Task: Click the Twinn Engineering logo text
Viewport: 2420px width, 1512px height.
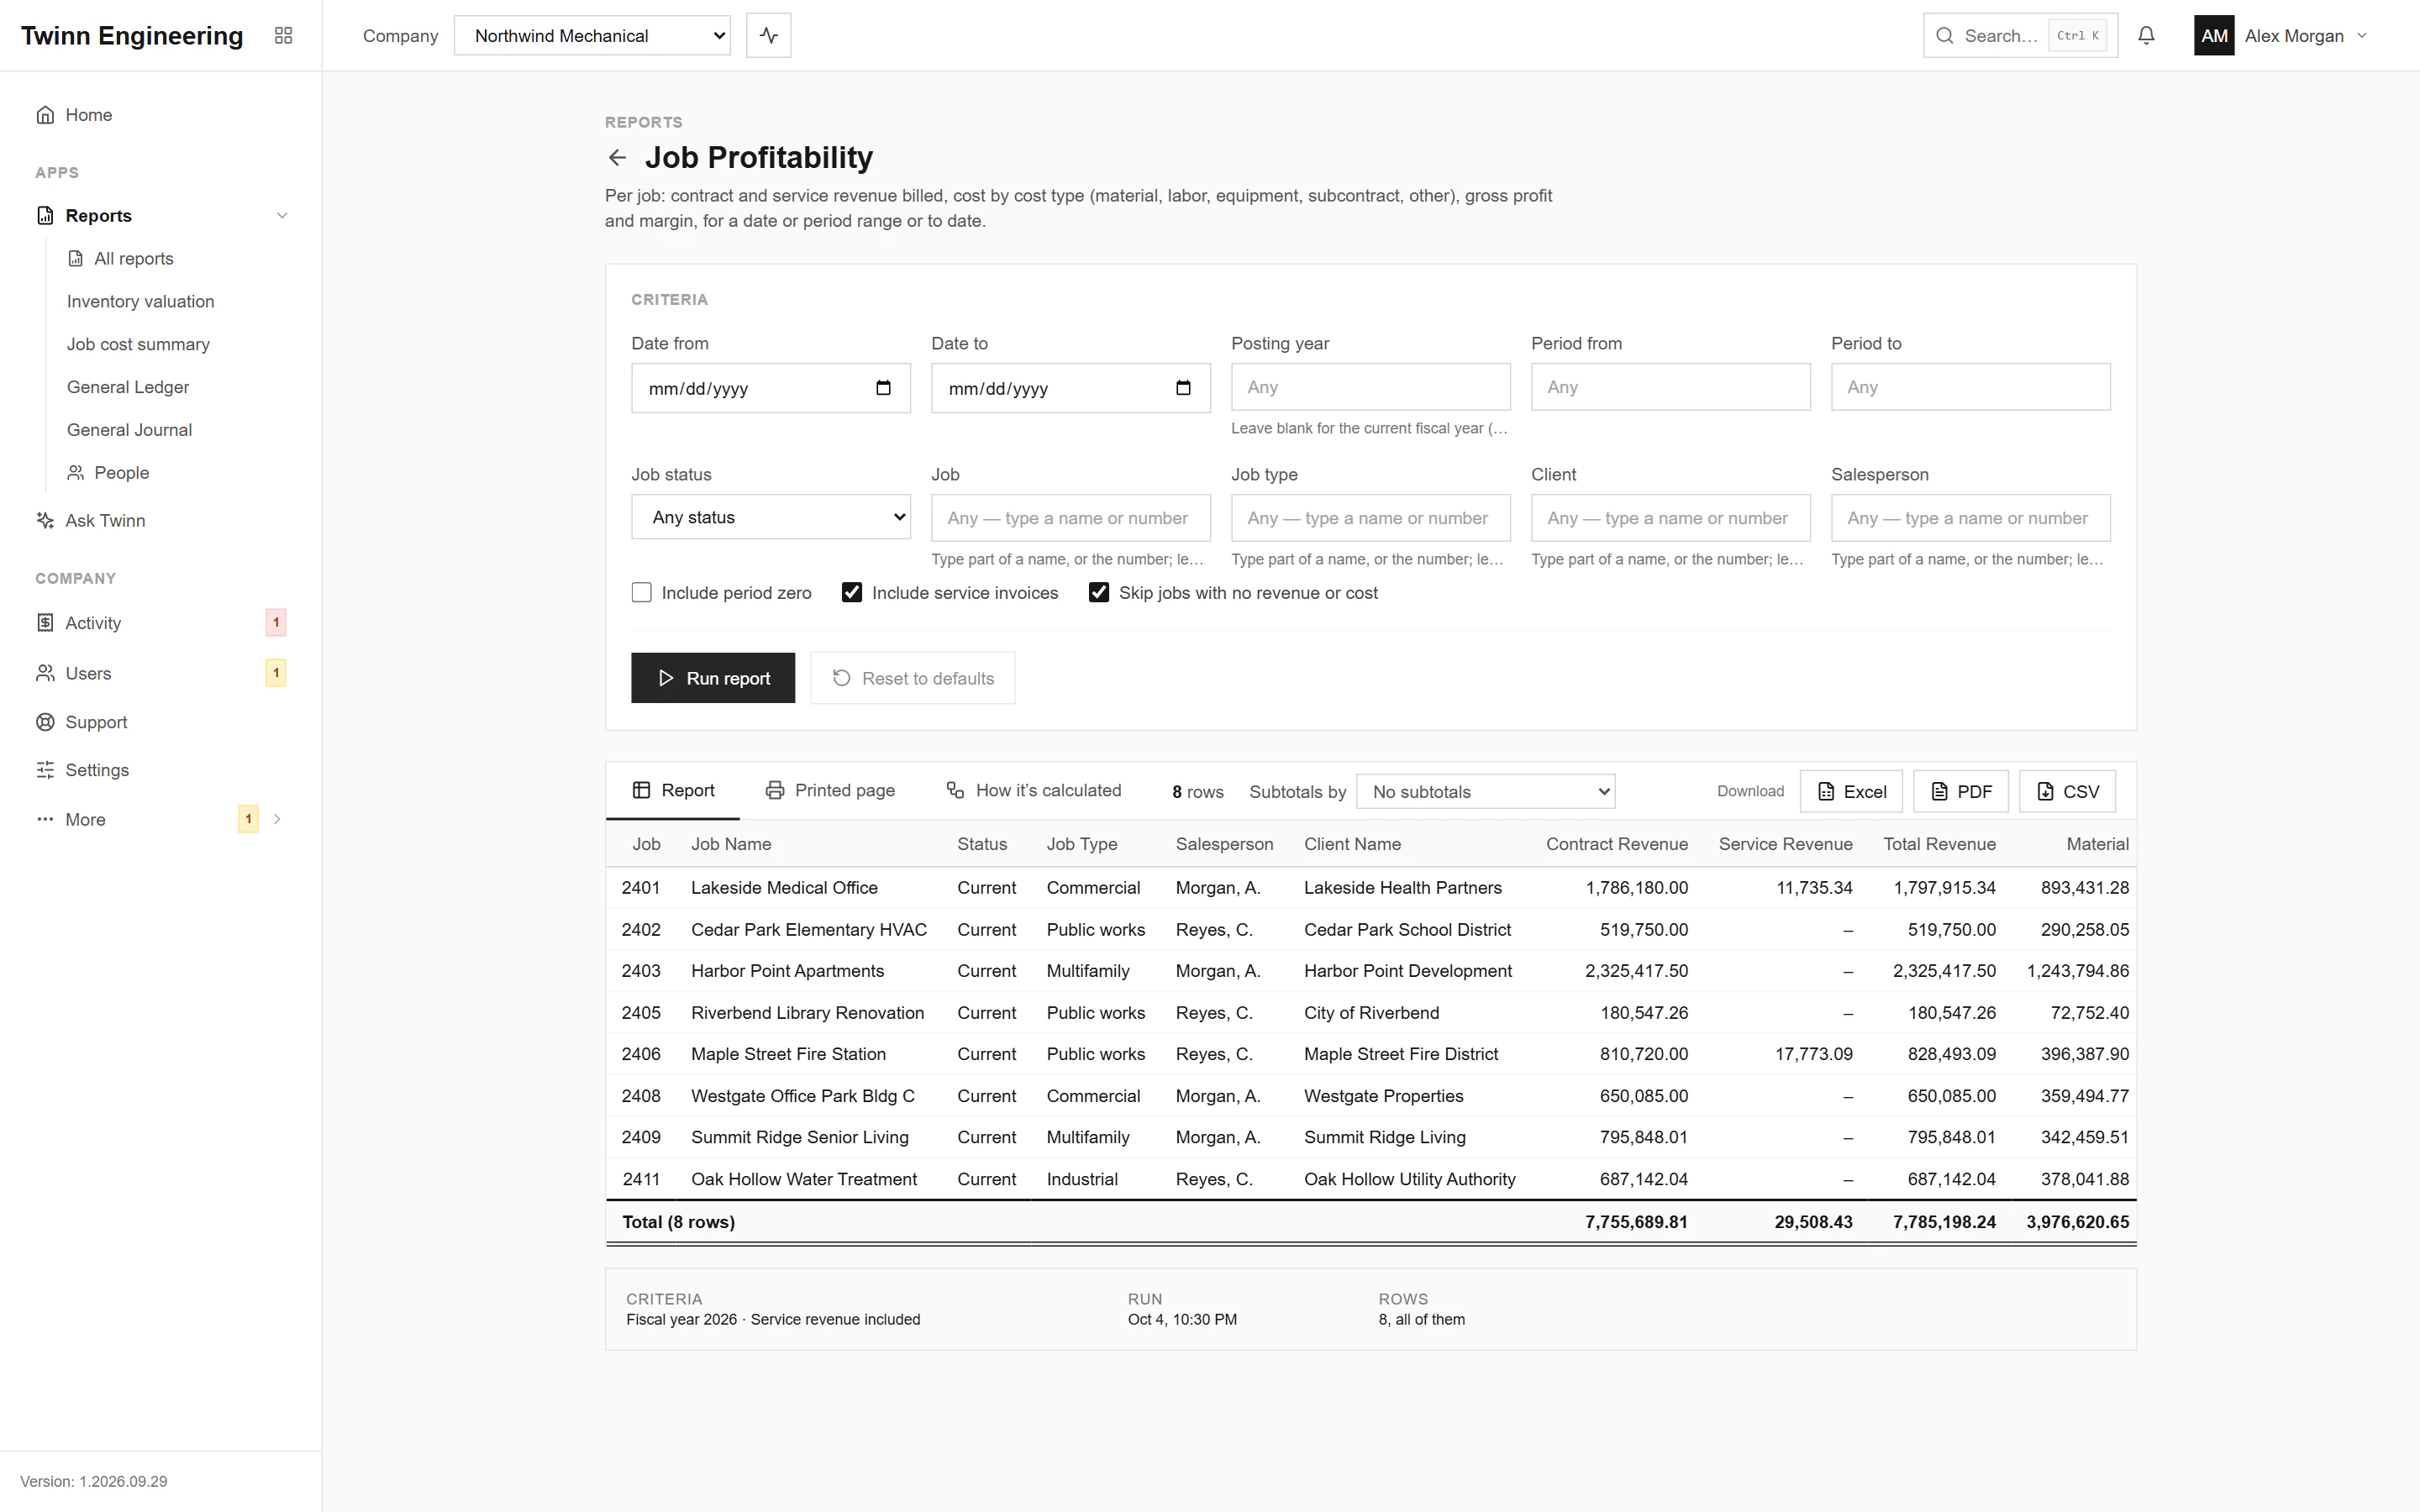Action: click(132, 36)
